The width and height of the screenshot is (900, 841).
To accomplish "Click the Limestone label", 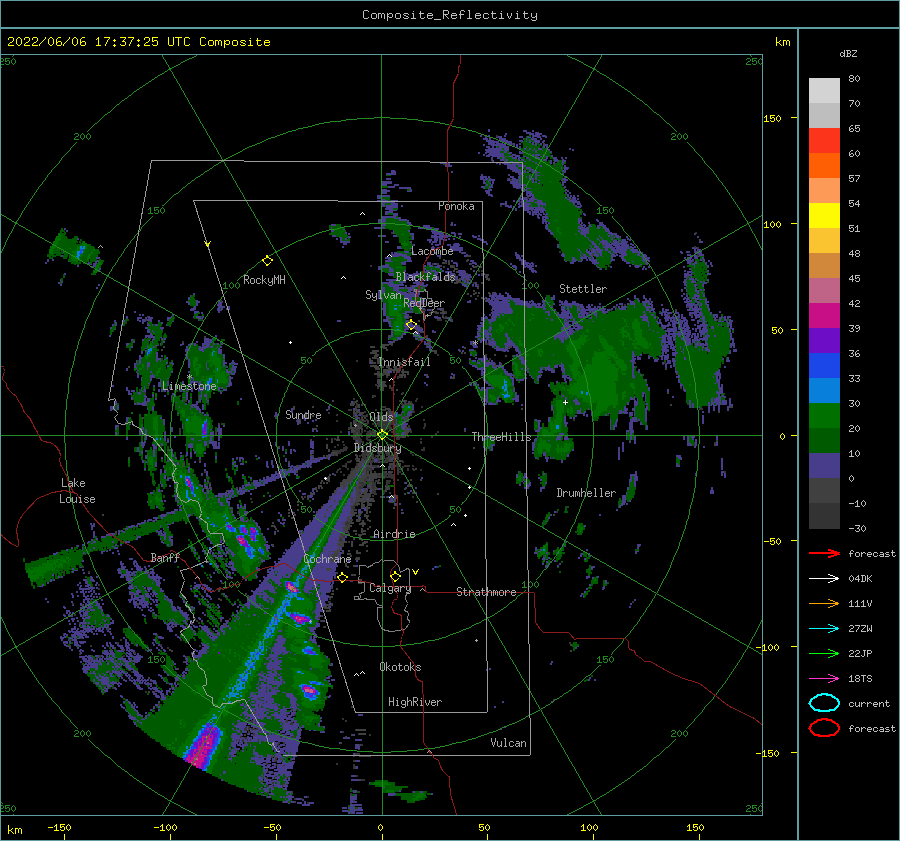I will click(189, 386).
